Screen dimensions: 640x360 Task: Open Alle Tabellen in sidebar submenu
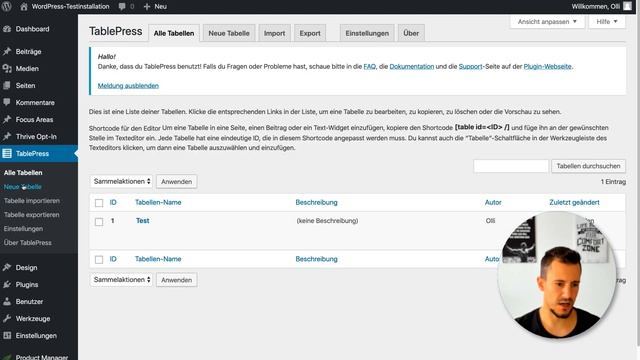point(23,173)
